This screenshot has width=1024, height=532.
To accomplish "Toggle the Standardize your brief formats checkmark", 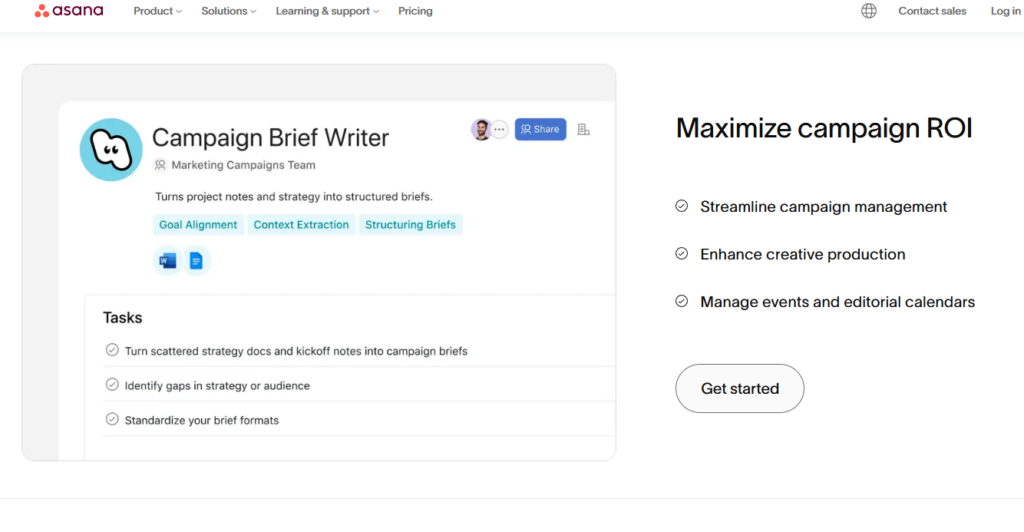I will click(x=112, y=419).
